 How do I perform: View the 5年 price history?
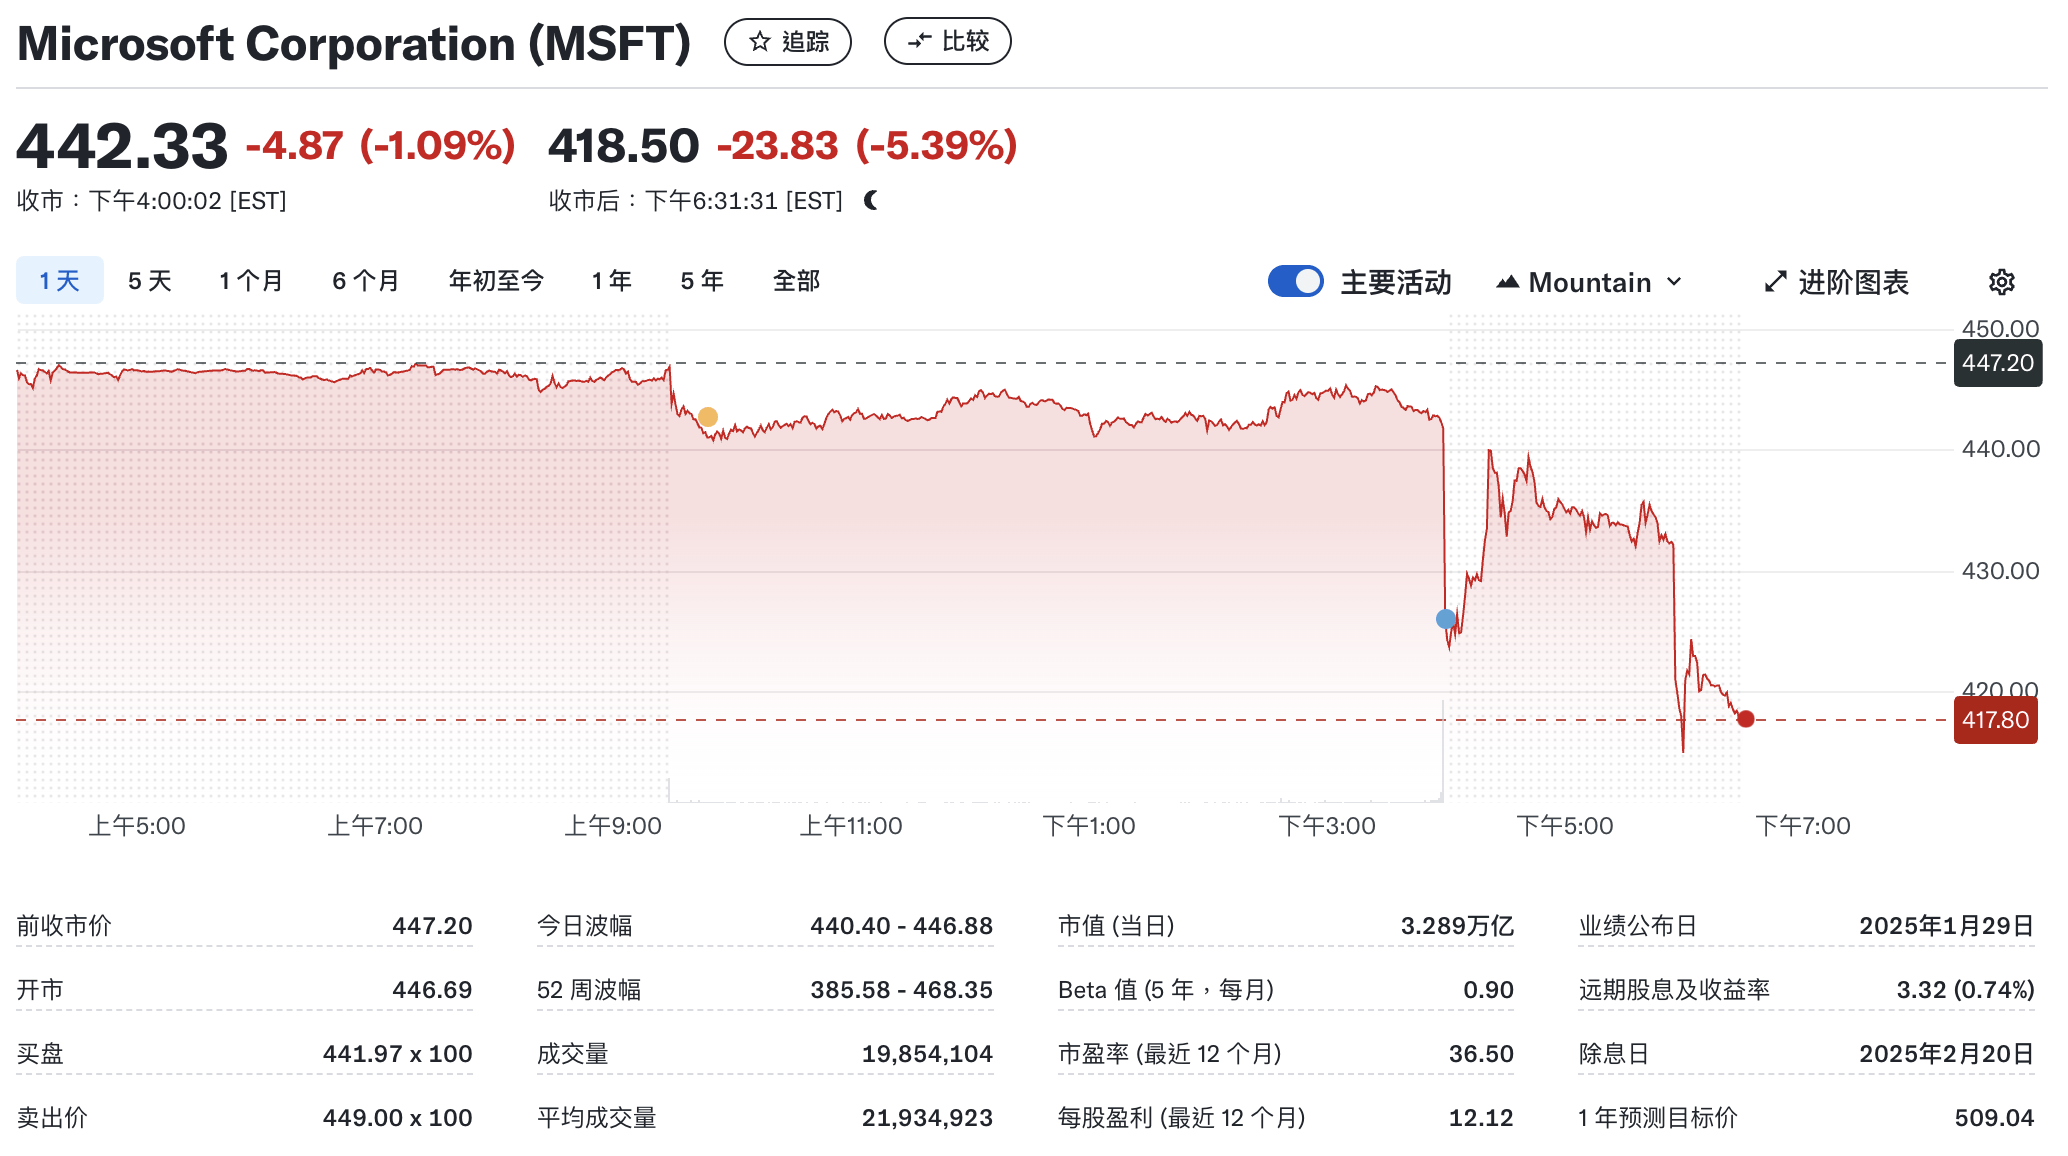click(701, 281)
